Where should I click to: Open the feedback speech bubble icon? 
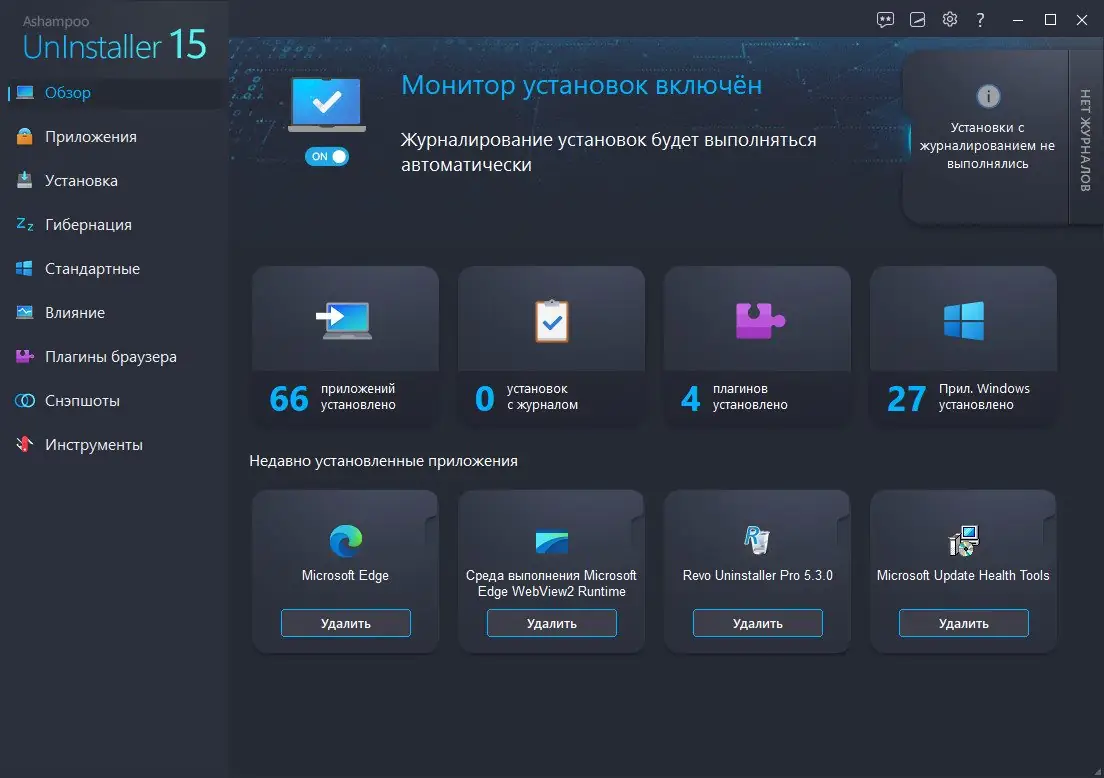click(x=884, y=19)
